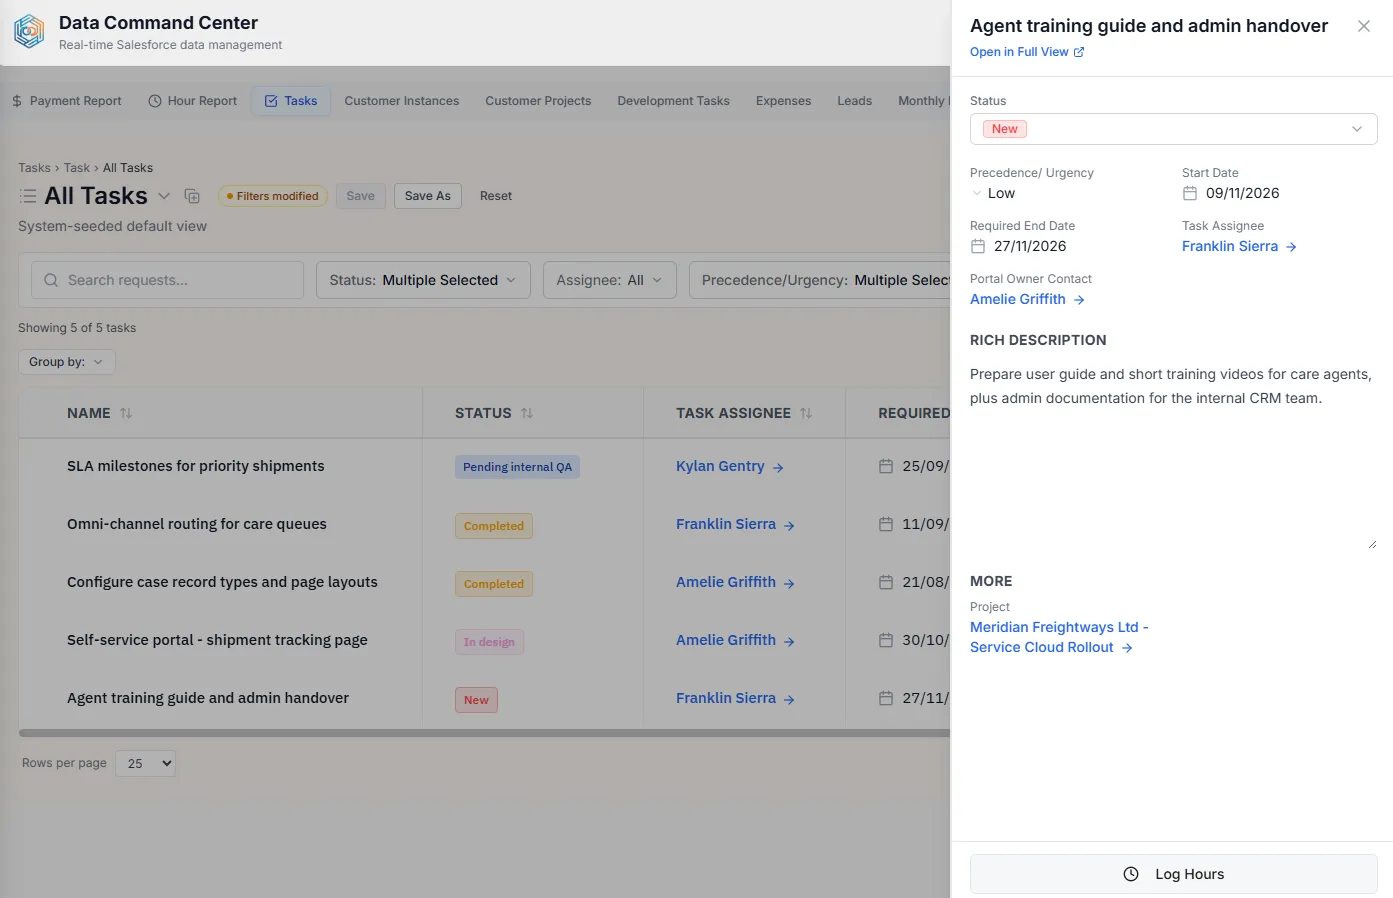Close the task detail panel
The height and width of the screenshot is (898, 1393).
1363,26
